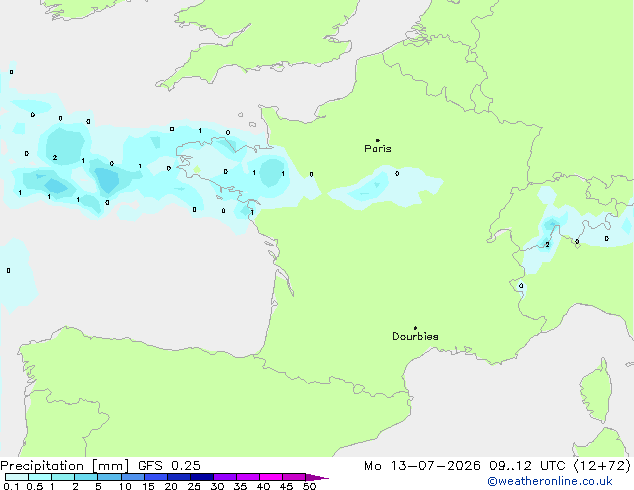Click the '(12+72)' forecast offset text

(x=602, y=466)
